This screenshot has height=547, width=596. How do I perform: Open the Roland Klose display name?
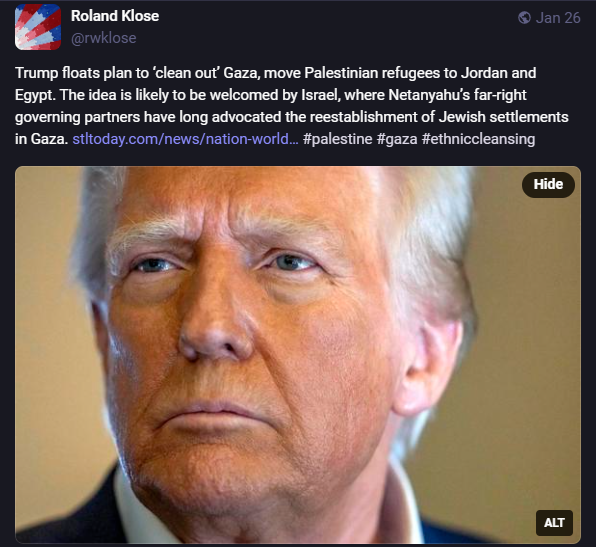pyautogui.click(x=115, y=16)
